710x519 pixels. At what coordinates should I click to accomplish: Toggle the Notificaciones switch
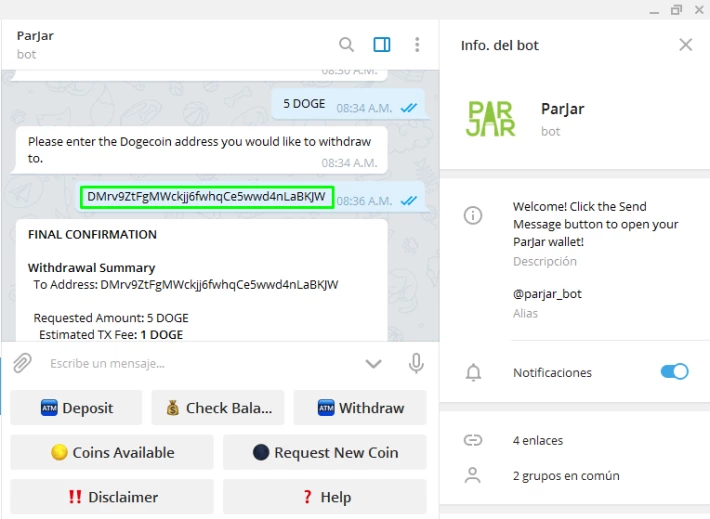click(x=674, y=372)
